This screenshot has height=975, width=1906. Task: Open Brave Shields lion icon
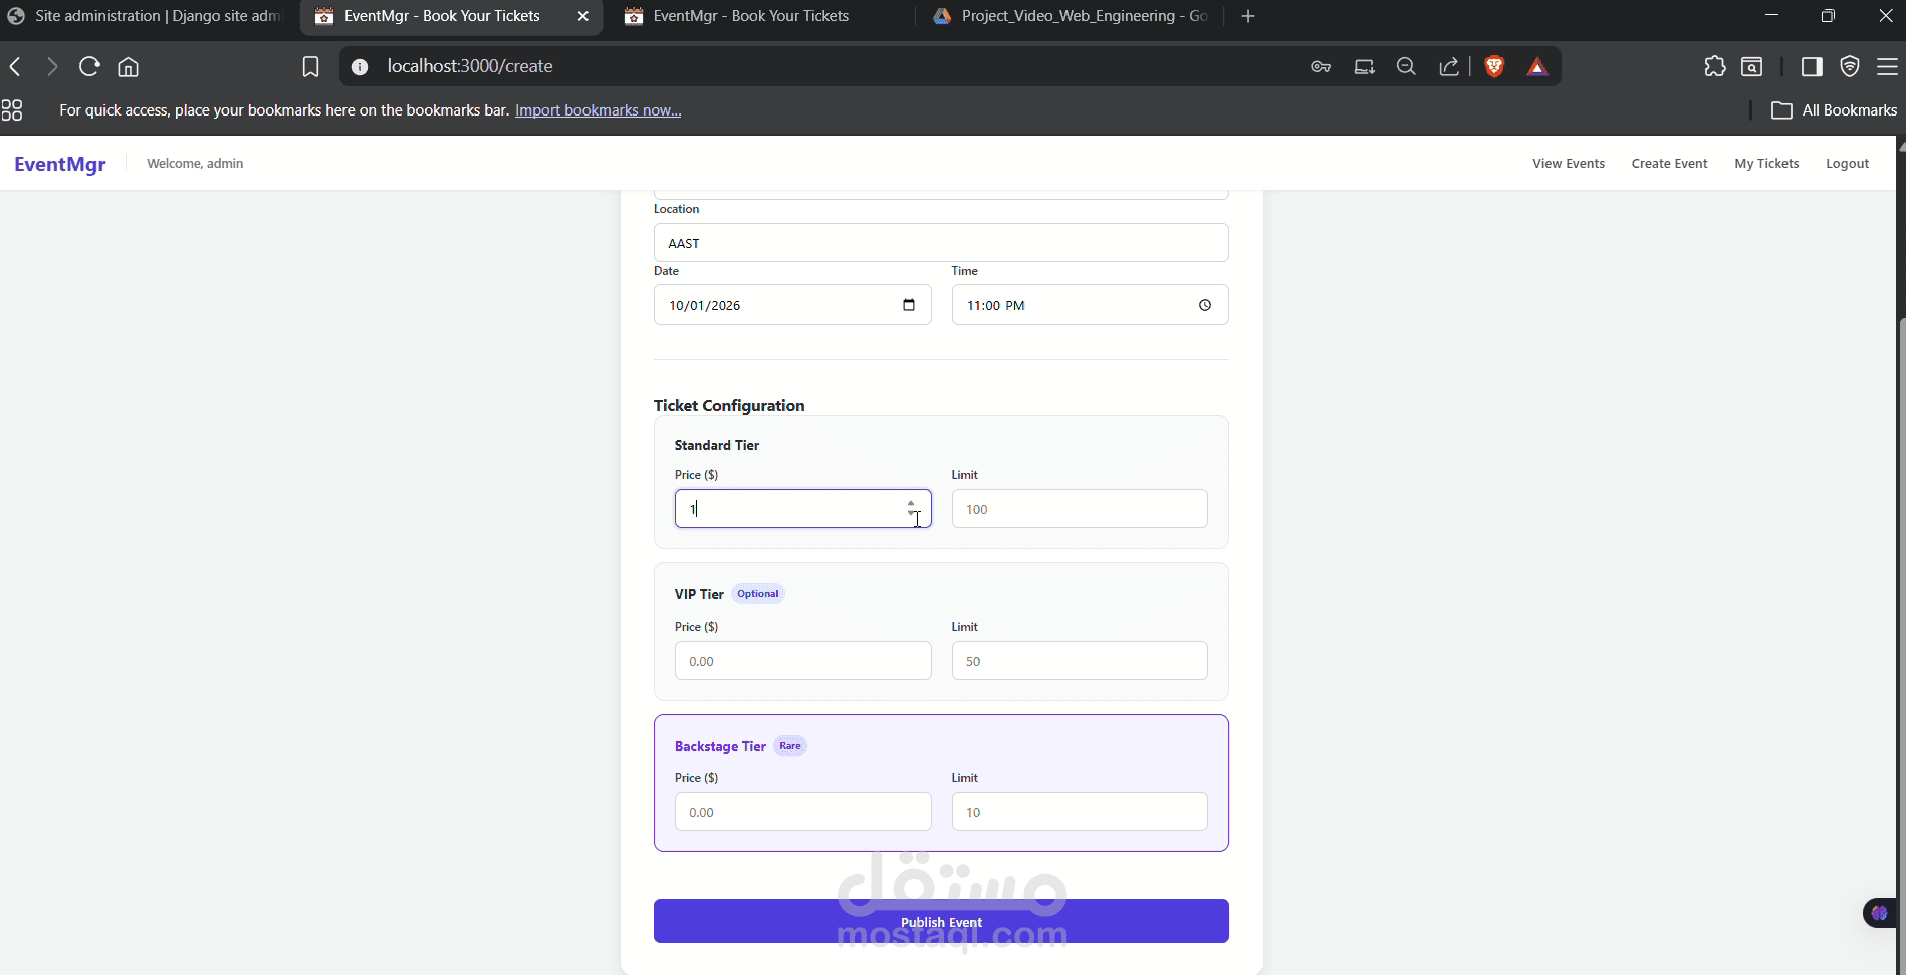point(1495,67)
